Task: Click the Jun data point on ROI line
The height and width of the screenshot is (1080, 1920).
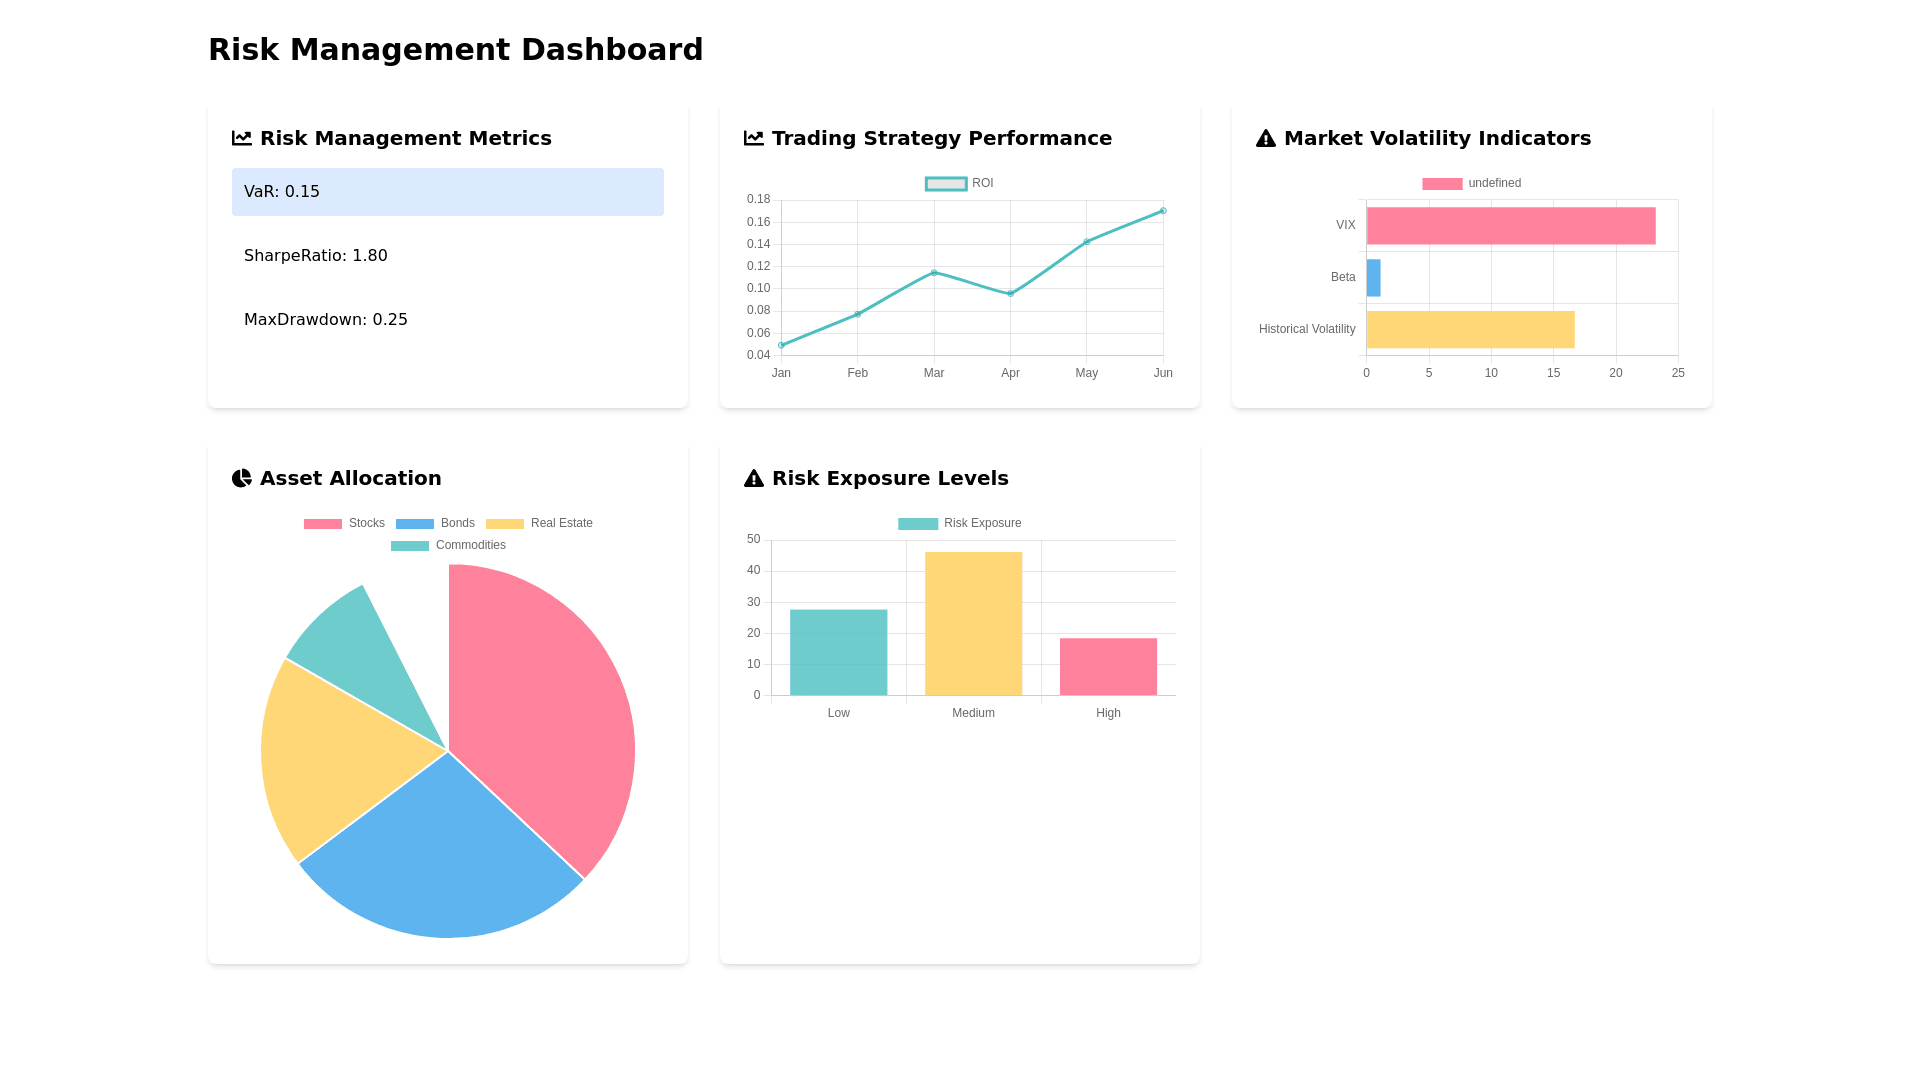Action: click(x=1163, y=211)
